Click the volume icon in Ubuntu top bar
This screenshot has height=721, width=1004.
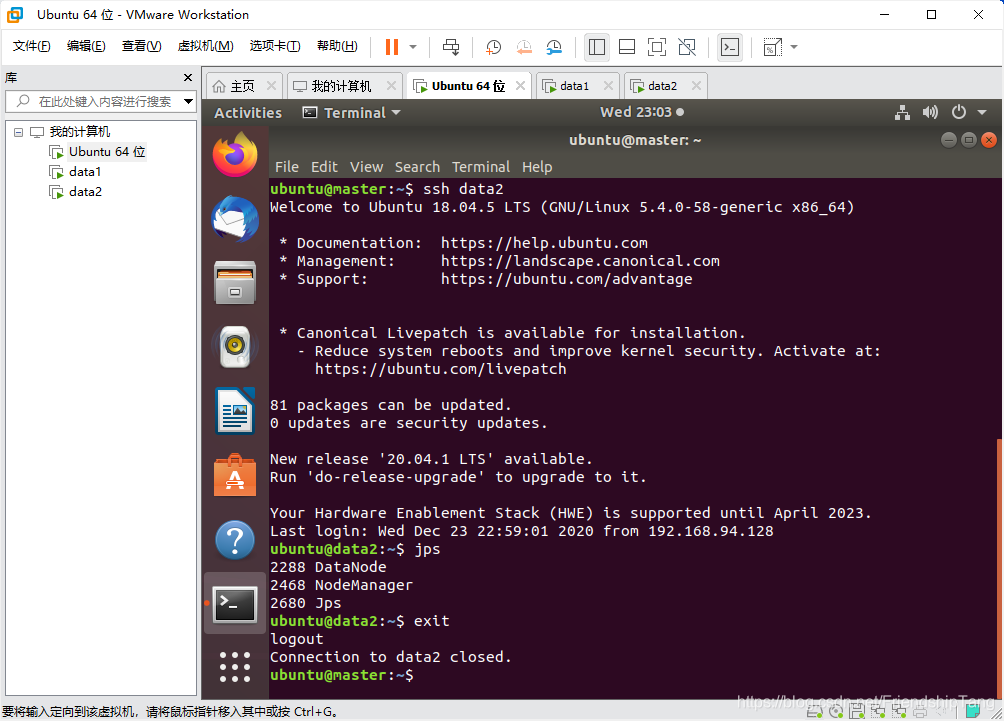tap(930, 113)
